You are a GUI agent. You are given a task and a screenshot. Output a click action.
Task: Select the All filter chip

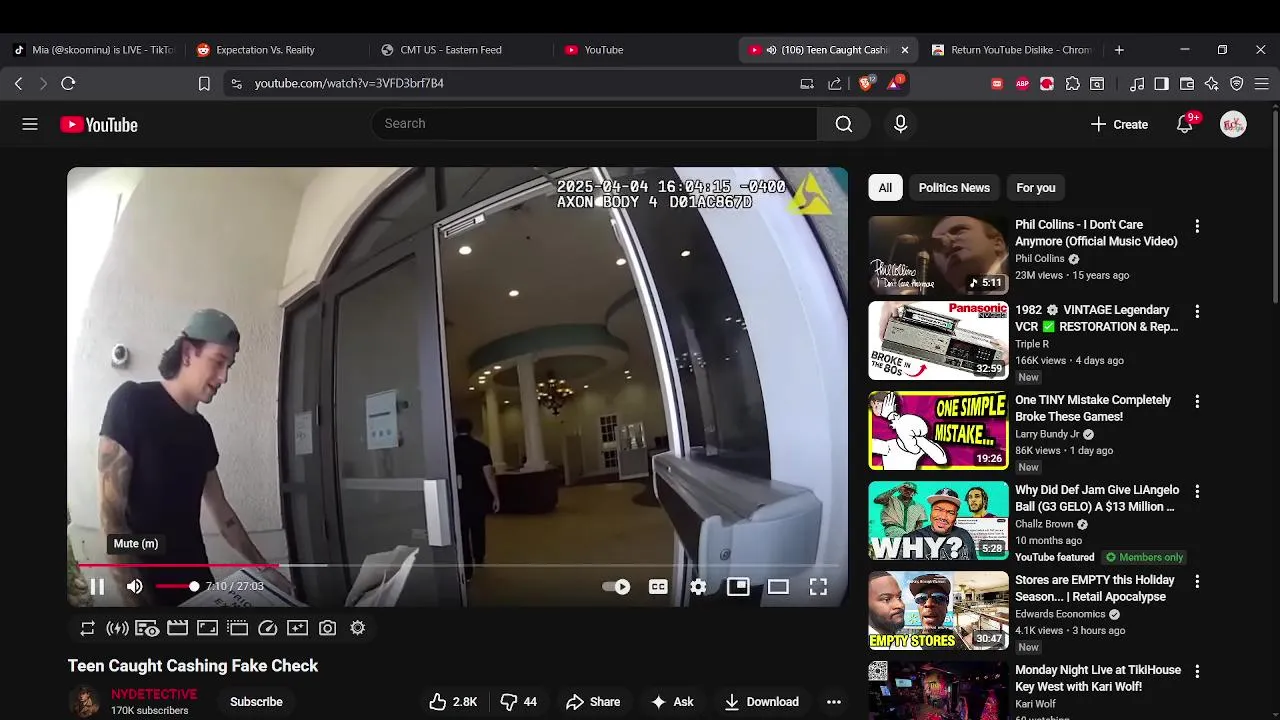[x=885, y=188]
